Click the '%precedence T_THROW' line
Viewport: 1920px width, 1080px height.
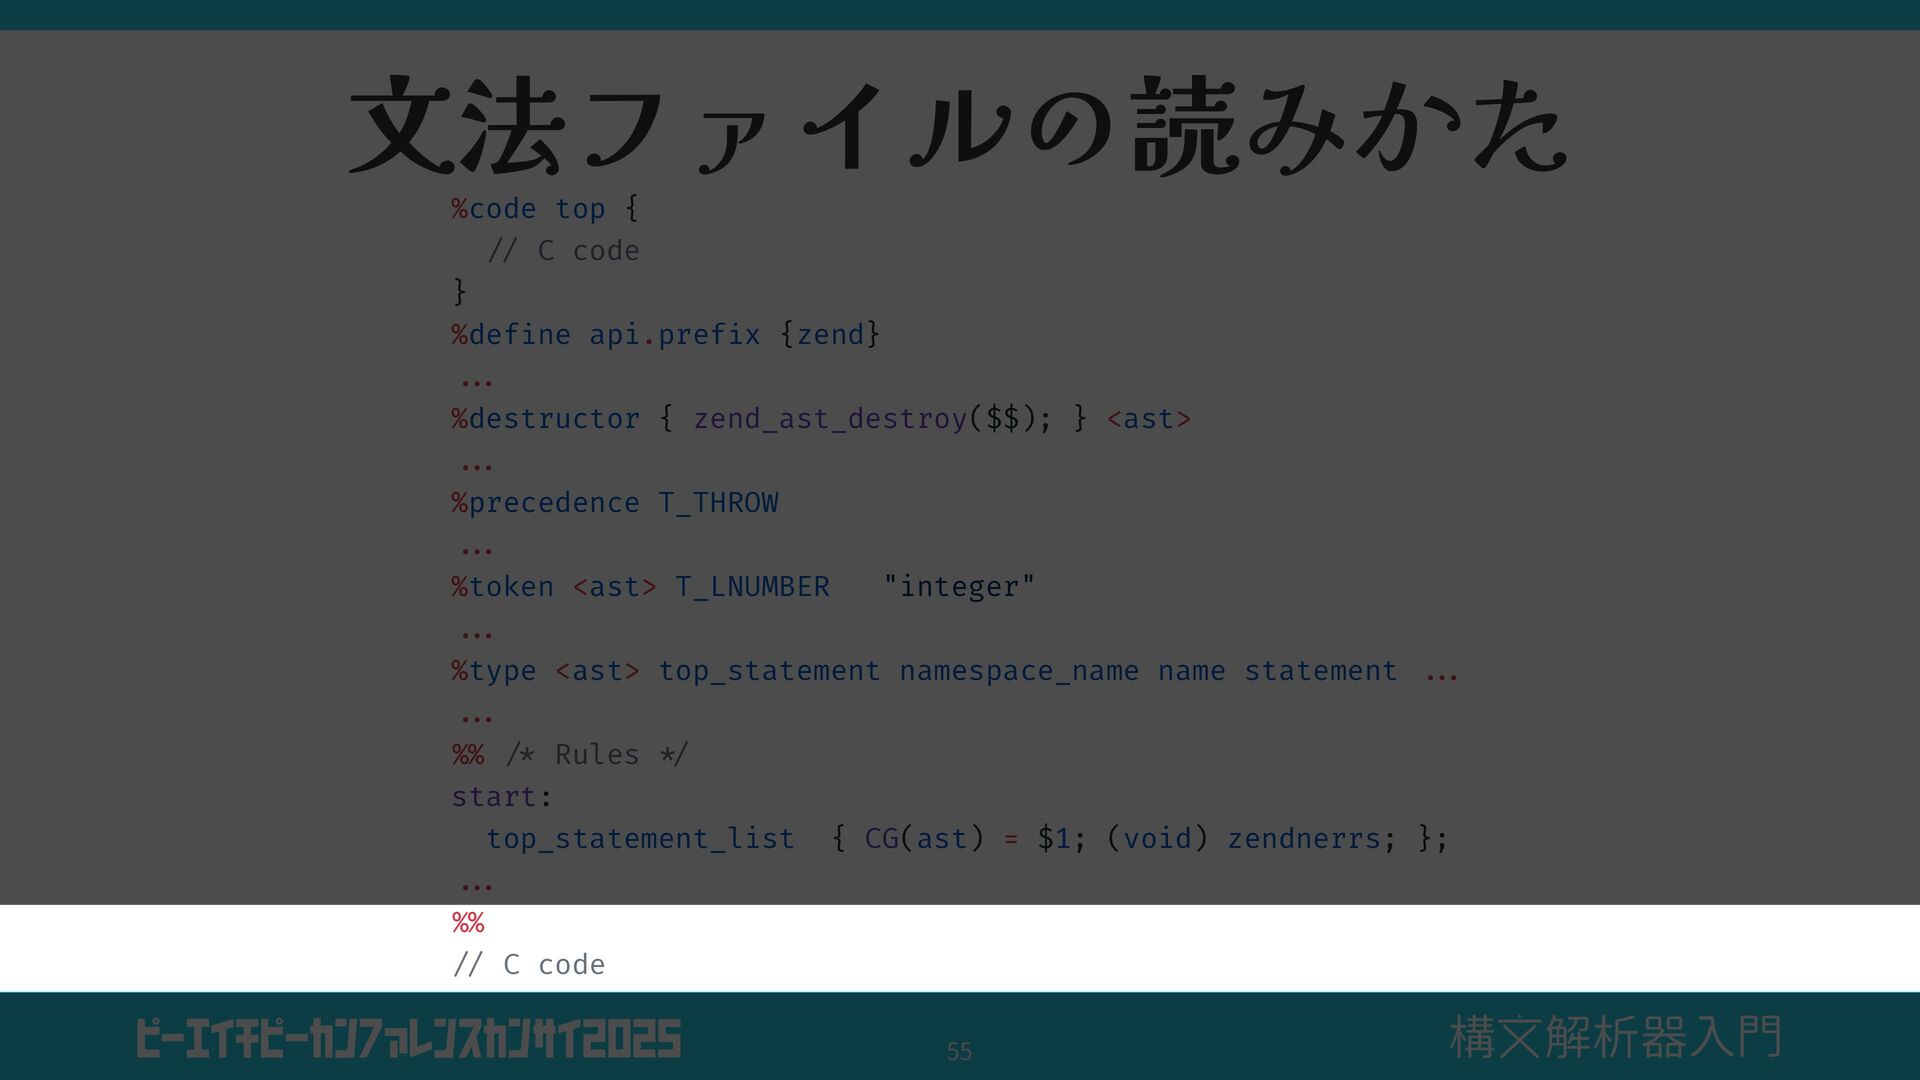pyautogui.click(x=615, y=502)
